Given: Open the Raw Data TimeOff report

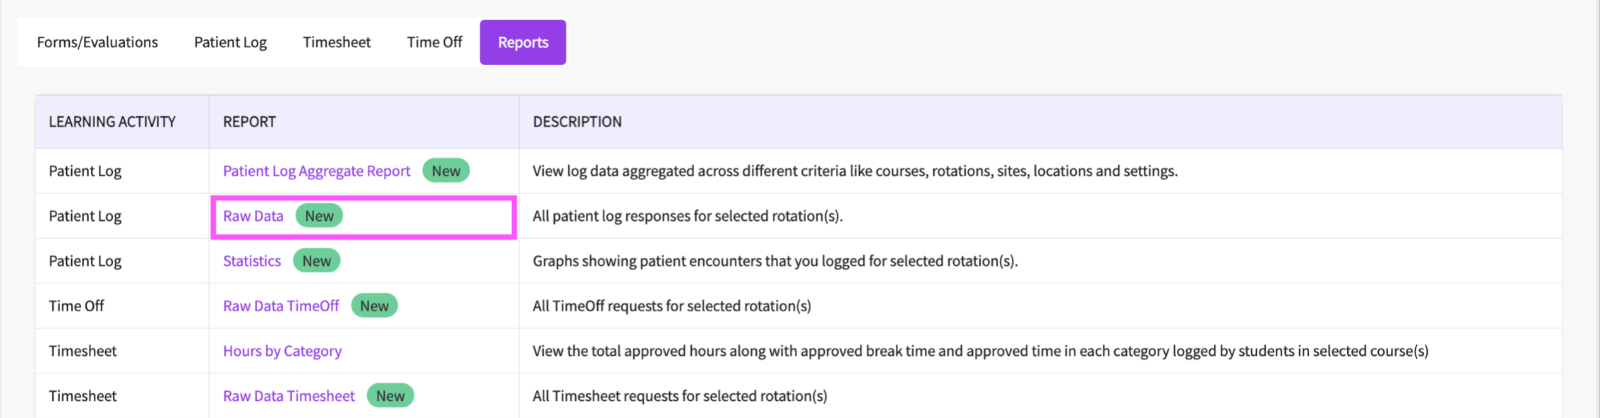Looking at the screenshot, I should click(281, 306).
